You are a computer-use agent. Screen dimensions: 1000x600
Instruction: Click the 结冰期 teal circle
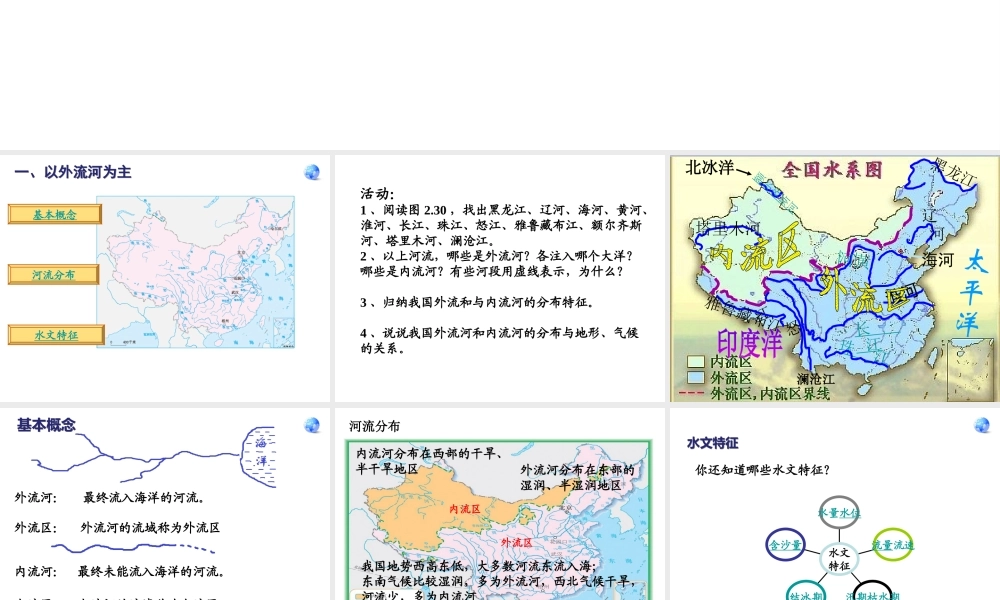tap(806, 590)
